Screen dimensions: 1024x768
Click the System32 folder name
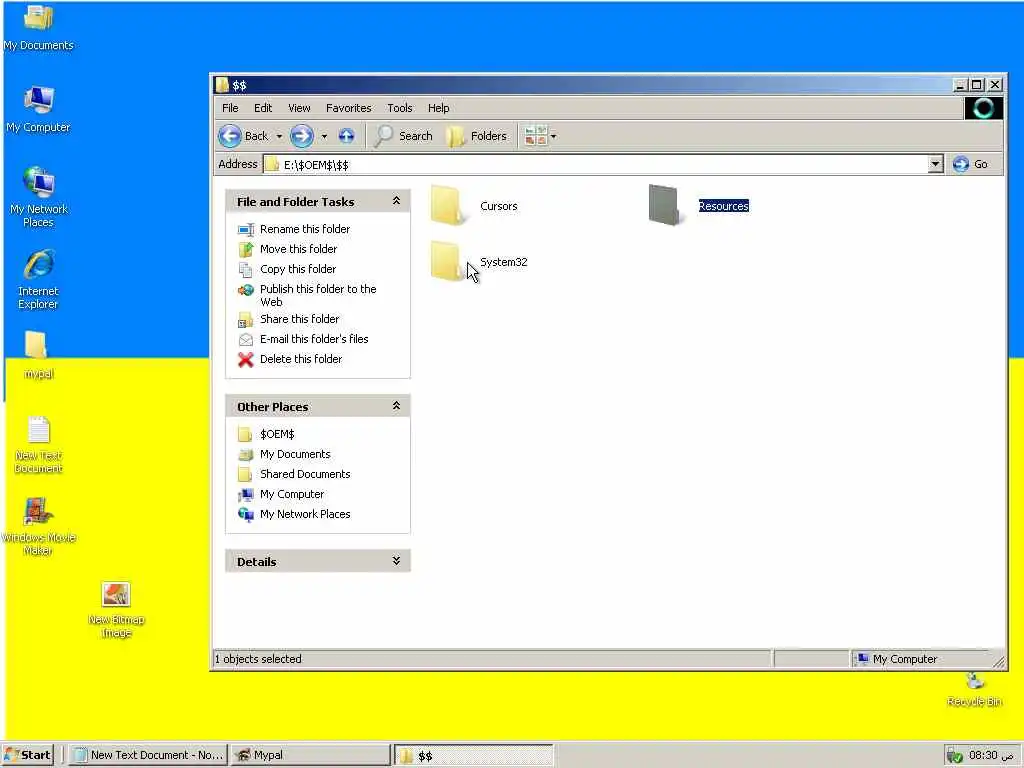pyautogui.click(x=504, y=262)
